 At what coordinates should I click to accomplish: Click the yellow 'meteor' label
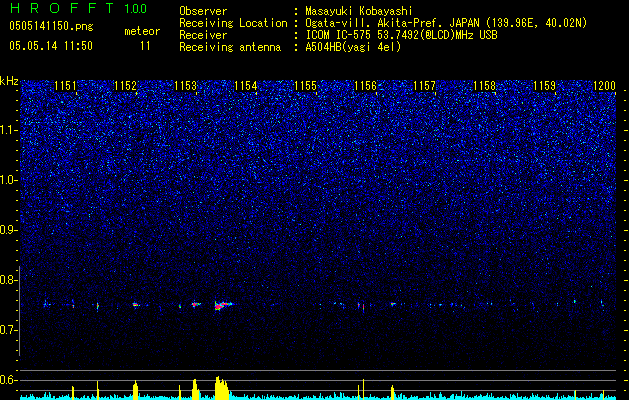(x=142, y=31)
